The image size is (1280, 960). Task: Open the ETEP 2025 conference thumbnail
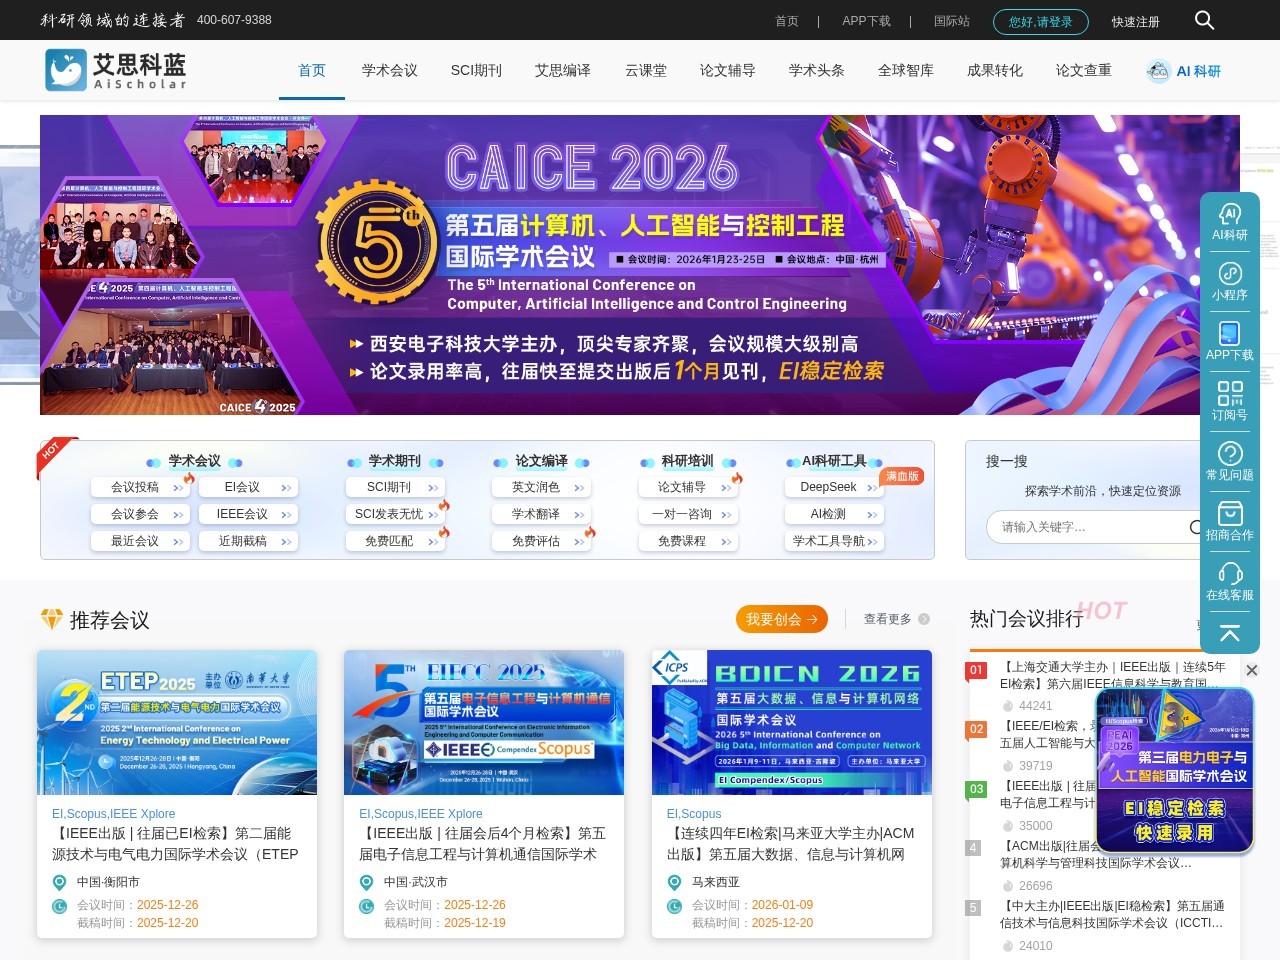pyautogui.click(x=177, y=722)
